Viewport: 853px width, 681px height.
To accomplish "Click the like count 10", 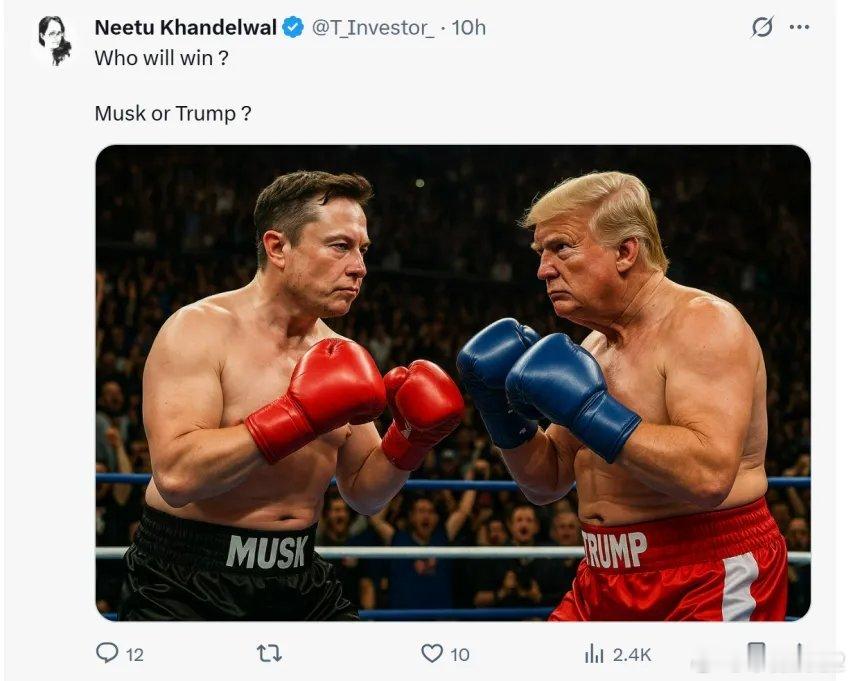I will (460, 654).
